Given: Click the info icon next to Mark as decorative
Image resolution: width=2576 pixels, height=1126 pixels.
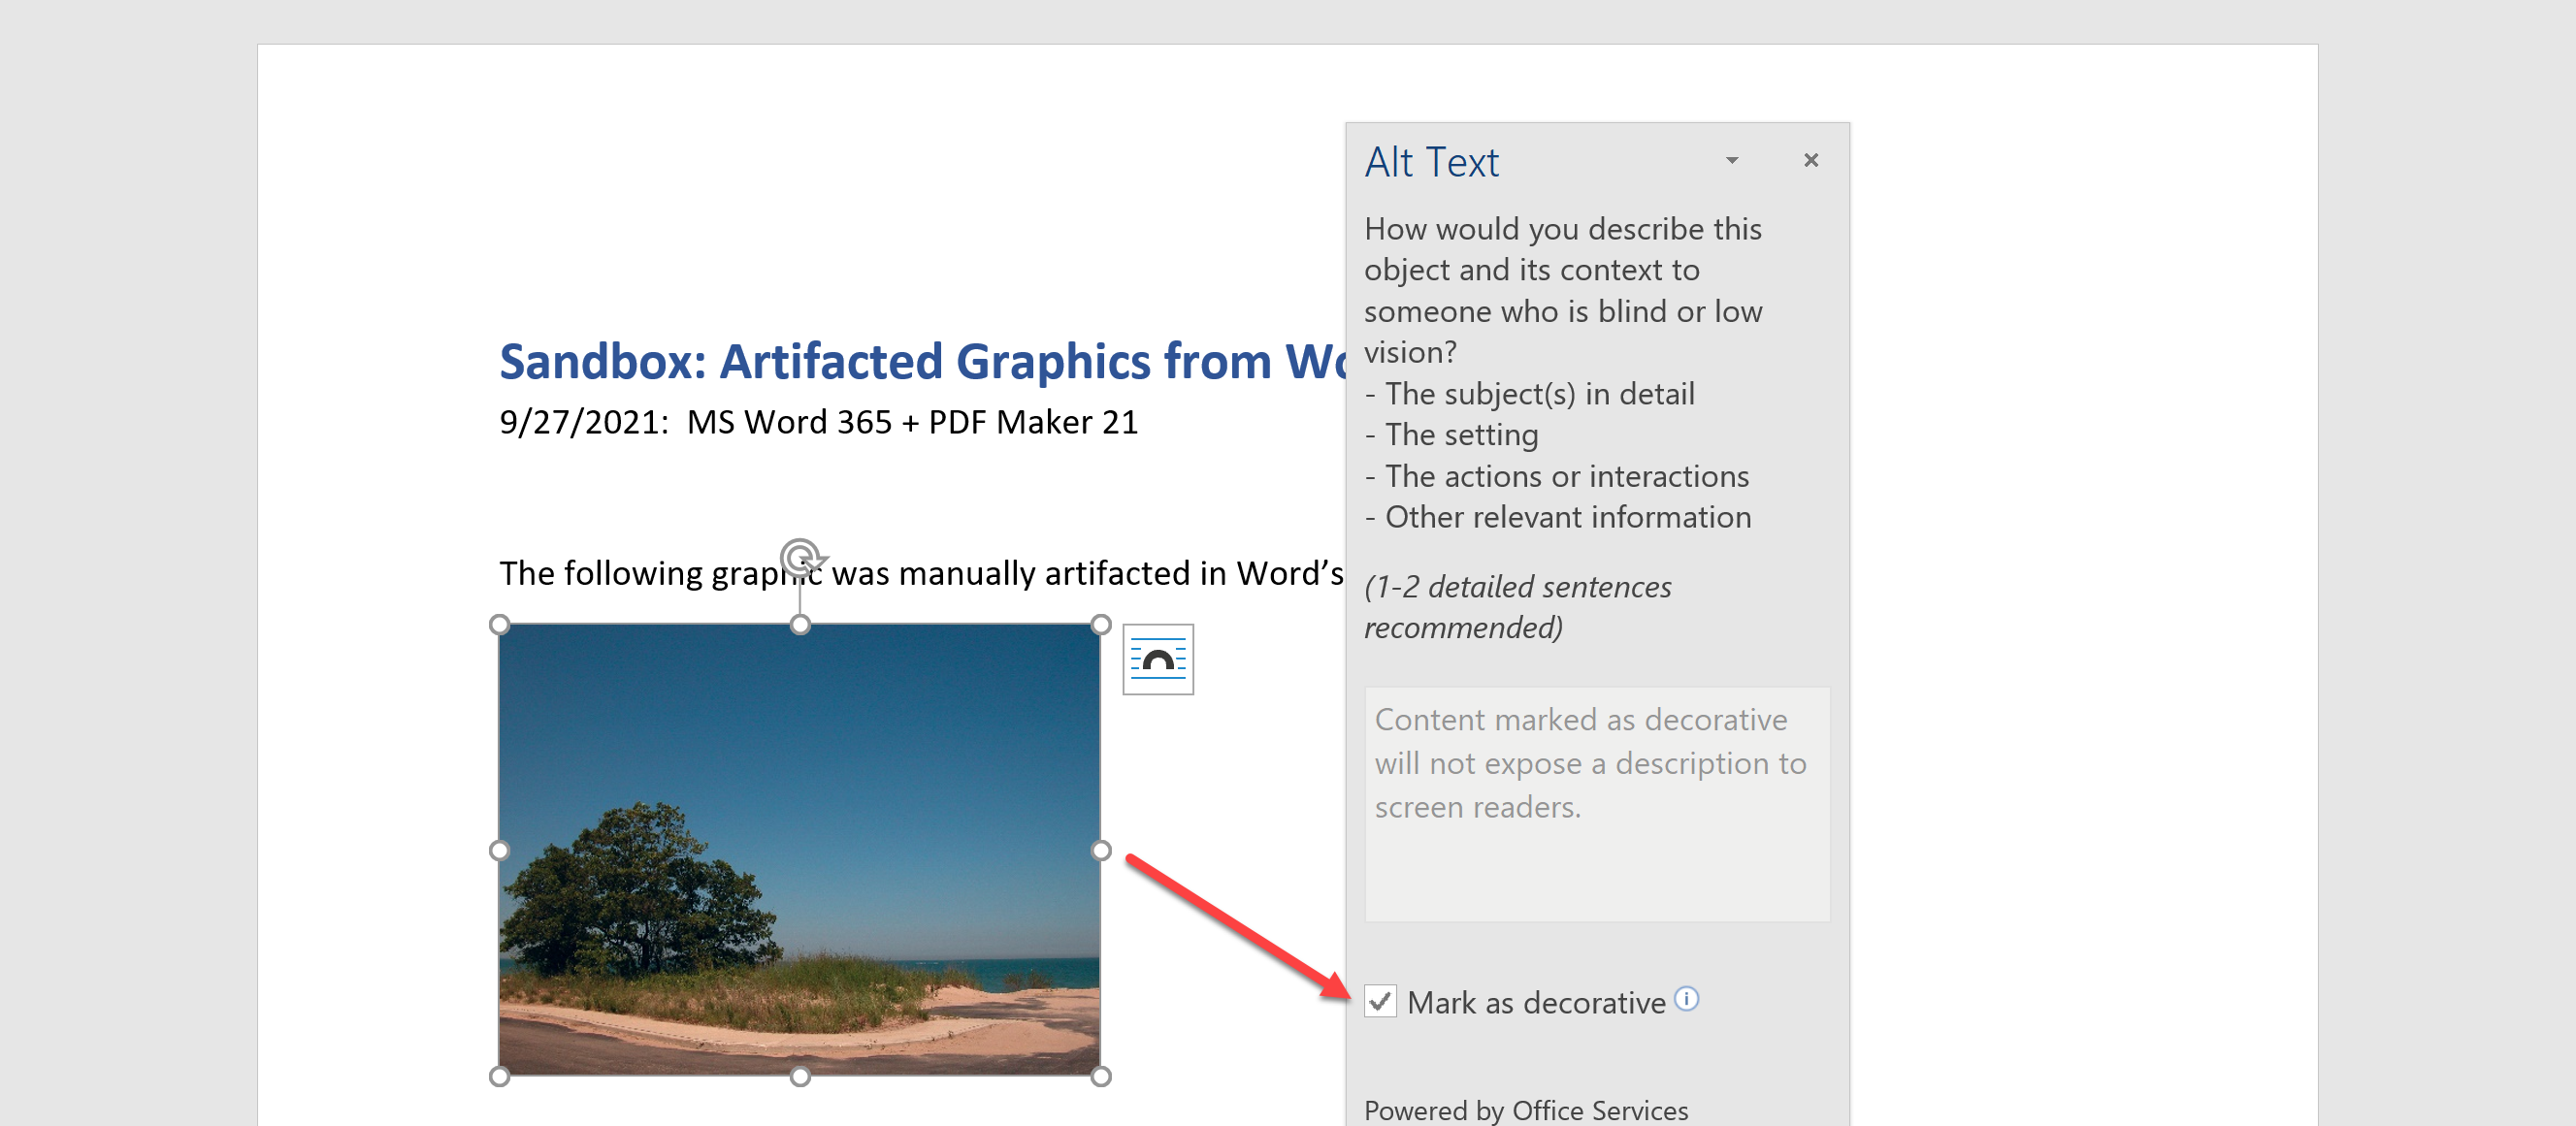Looking at the screenshot, I should click(x=1686, y=998).
